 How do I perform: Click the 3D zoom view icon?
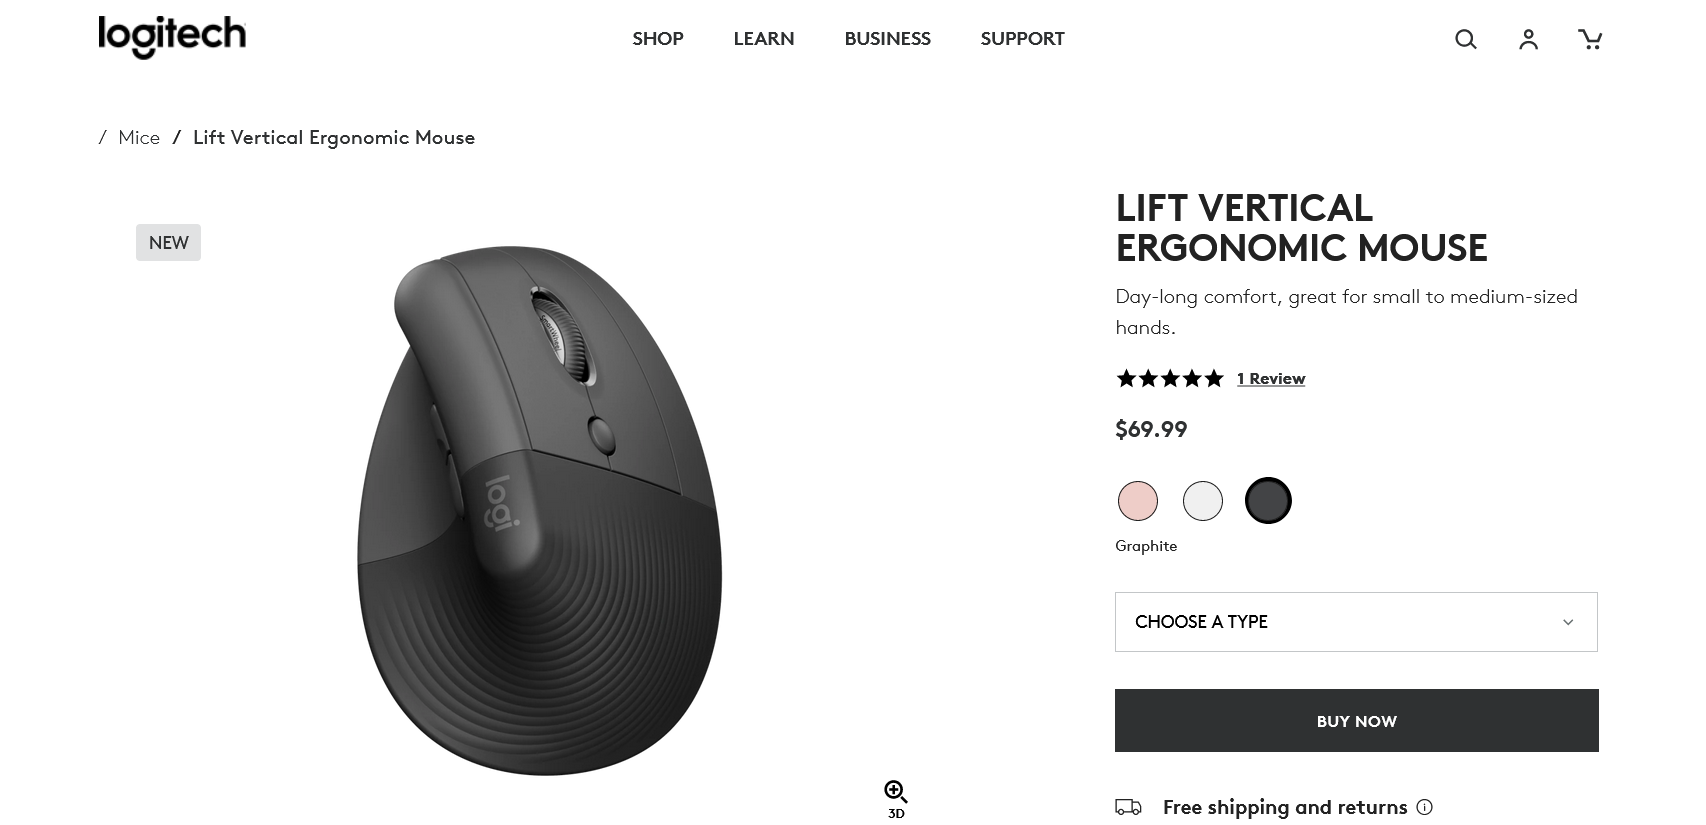pos(896,799)
